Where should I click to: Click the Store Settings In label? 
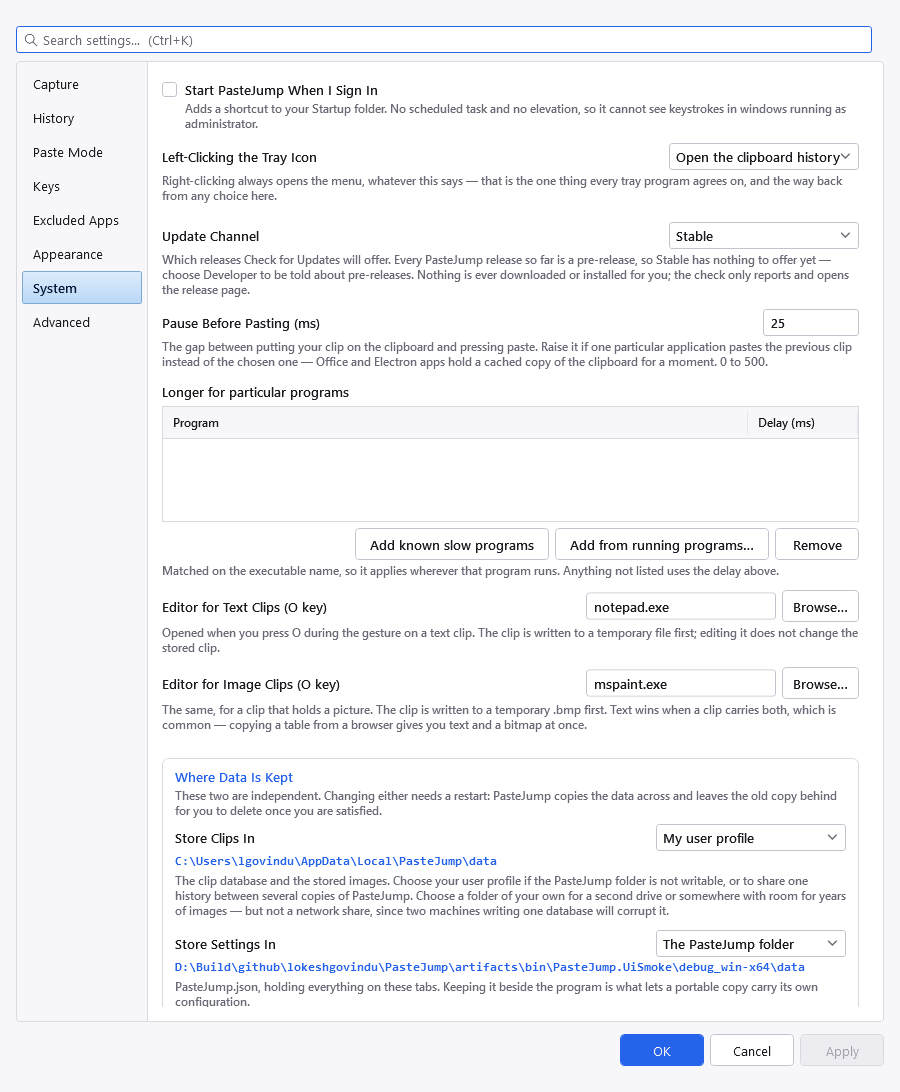tap(225, 944)
